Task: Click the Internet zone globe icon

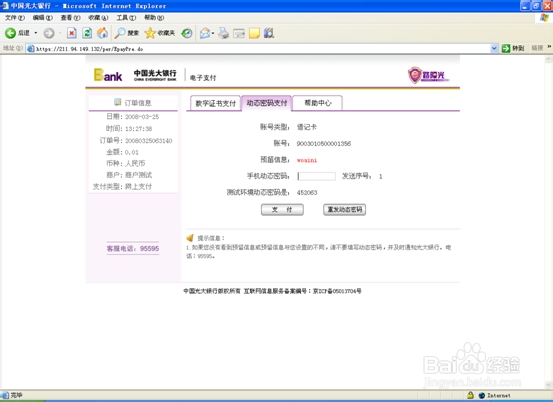Action: coord(482,395)
